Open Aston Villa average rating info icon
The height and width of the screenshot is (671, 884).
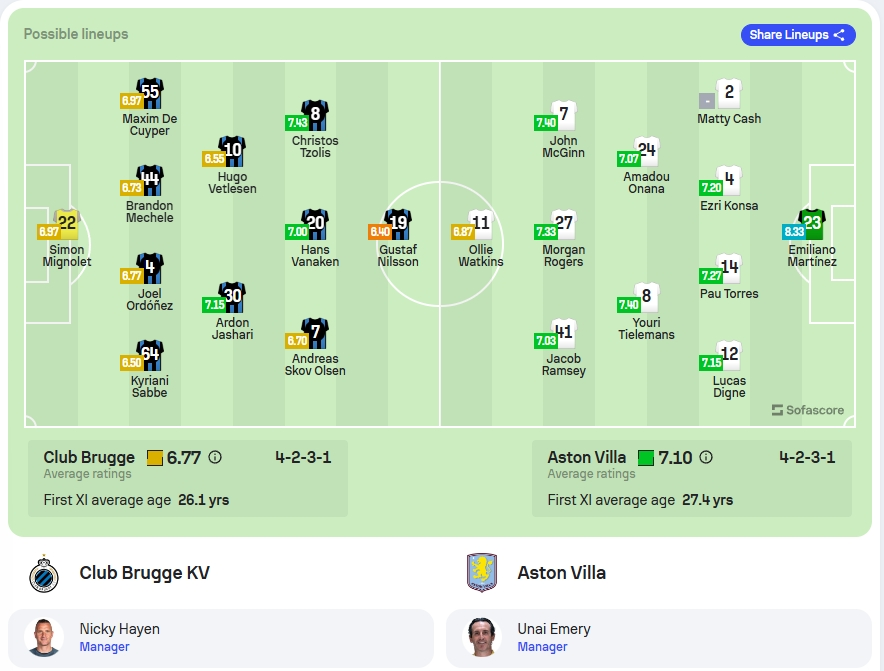tap(706, 457)
